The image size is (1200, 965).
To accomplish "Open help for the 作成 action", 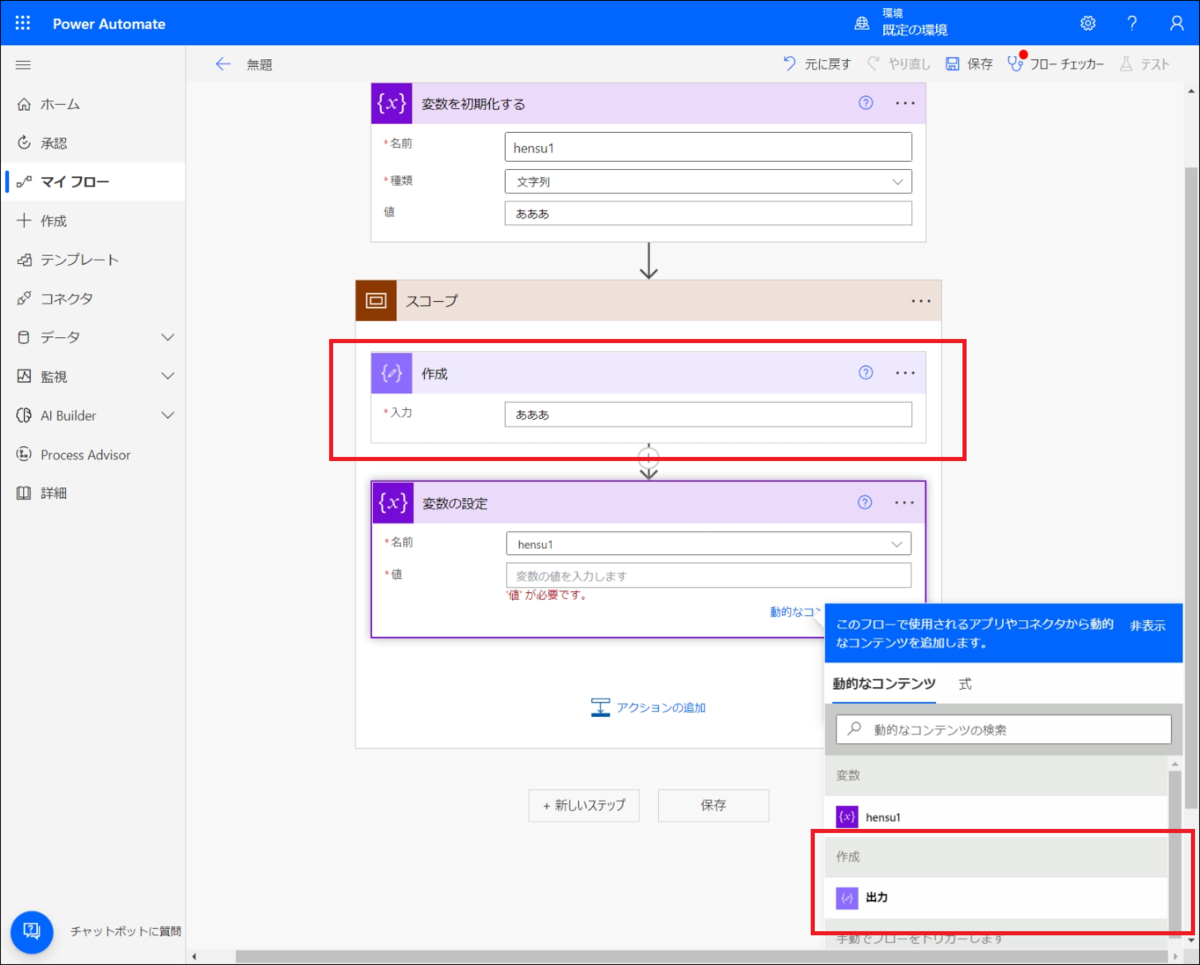I will pyautogui.click(x=866, y=373).
